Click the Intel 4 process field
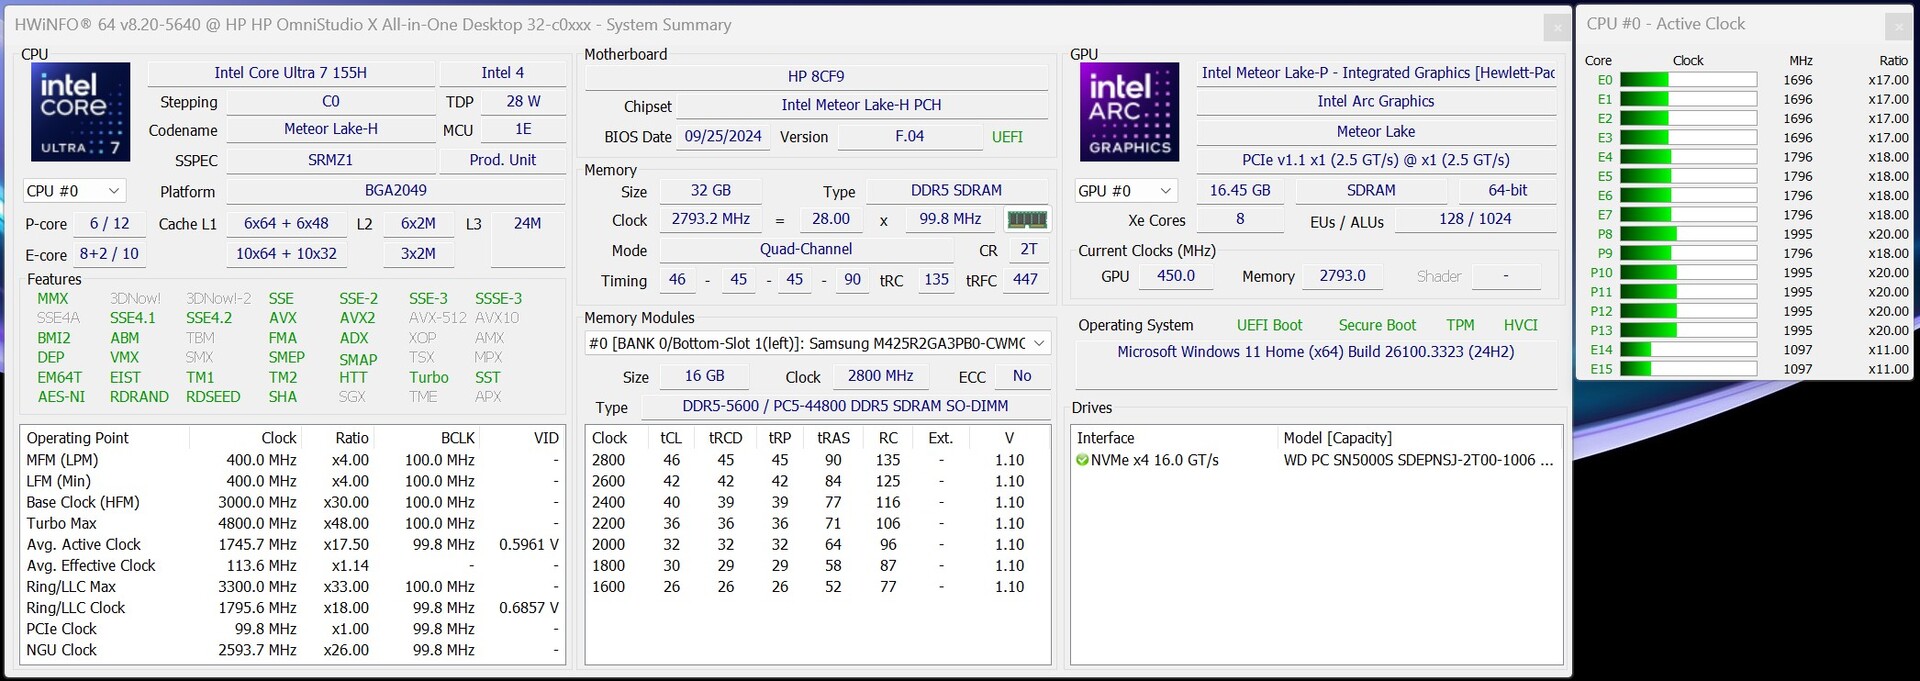1920x681 pixels. (503, 73)
